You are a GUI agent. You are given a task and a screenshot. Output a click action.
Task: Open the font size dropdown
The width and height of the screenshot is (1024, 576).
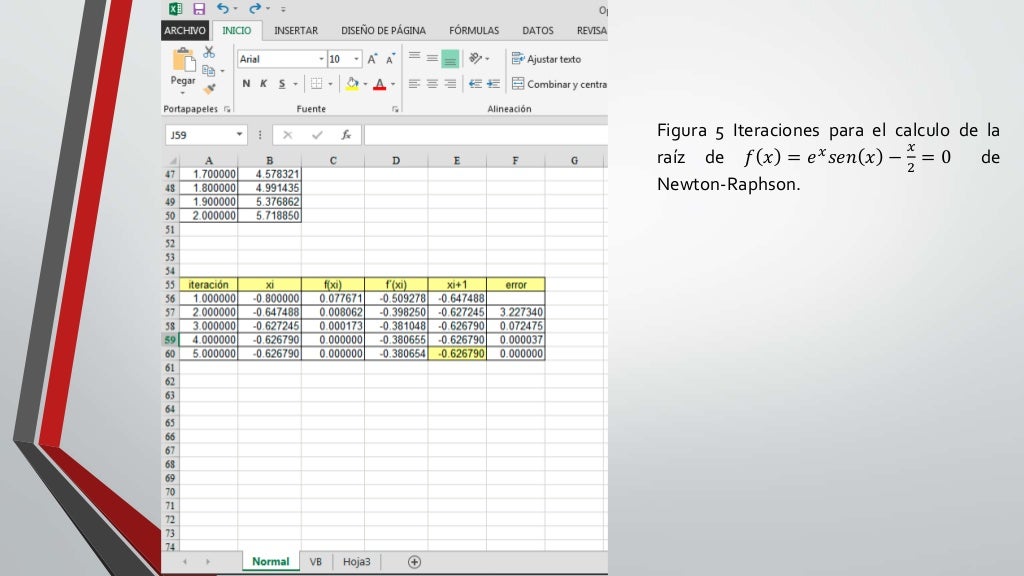[x=357, y=59]
